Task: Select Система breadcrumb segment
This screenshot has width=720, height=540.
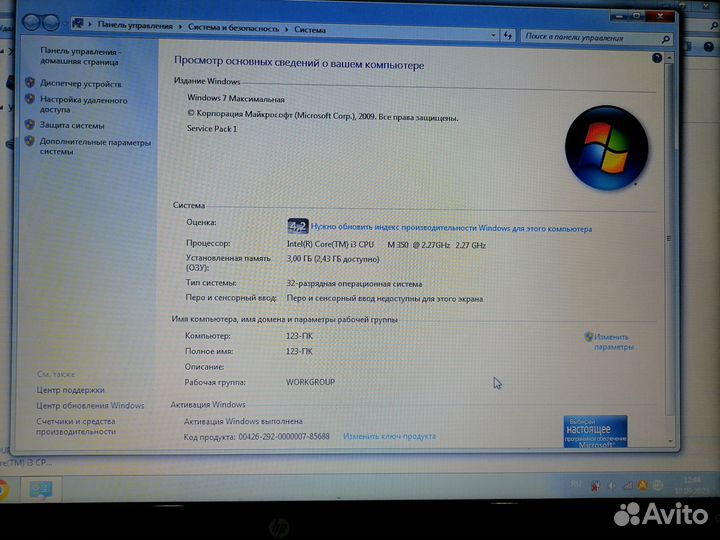Action: tap(310, 30)
